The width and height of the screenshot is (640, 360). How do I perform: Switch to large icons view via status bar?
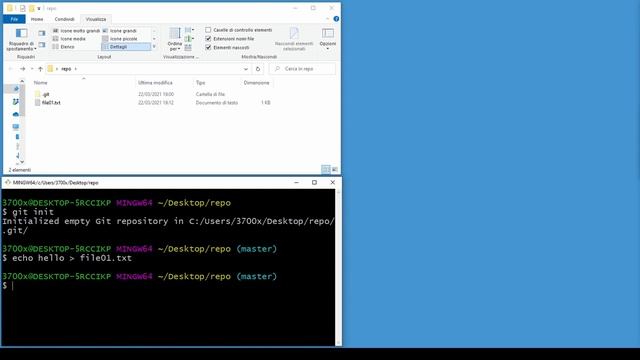click(x=335, y=169)
